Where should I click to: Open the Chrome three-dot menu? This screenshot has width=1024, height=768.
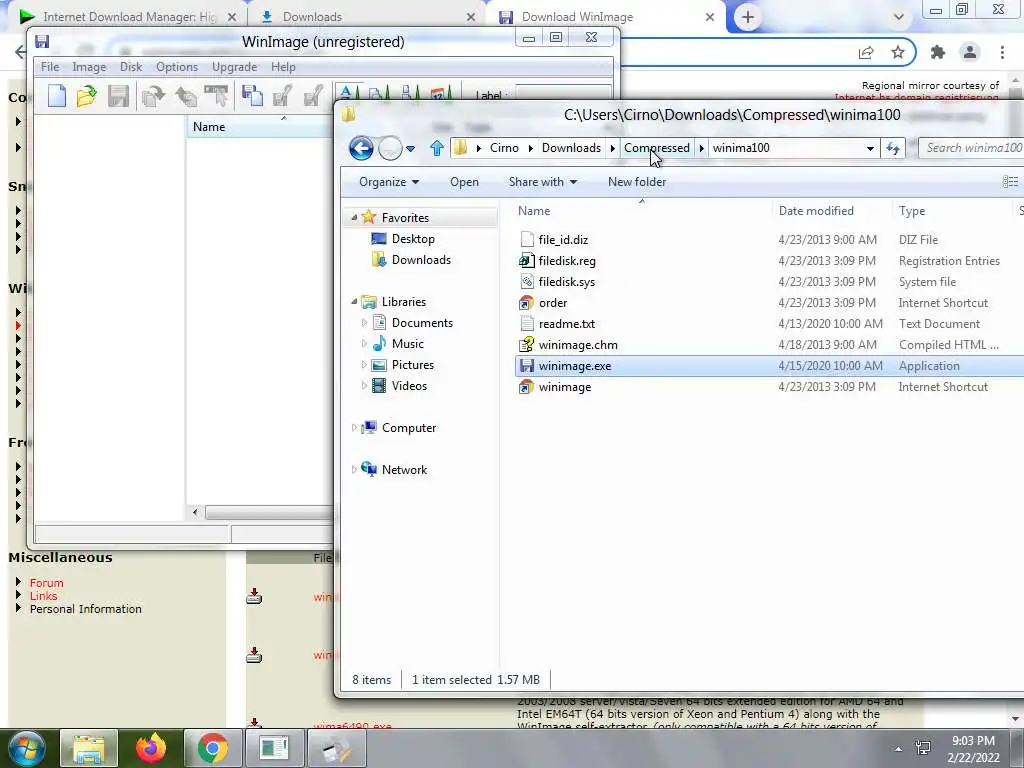coord(1002,52)
